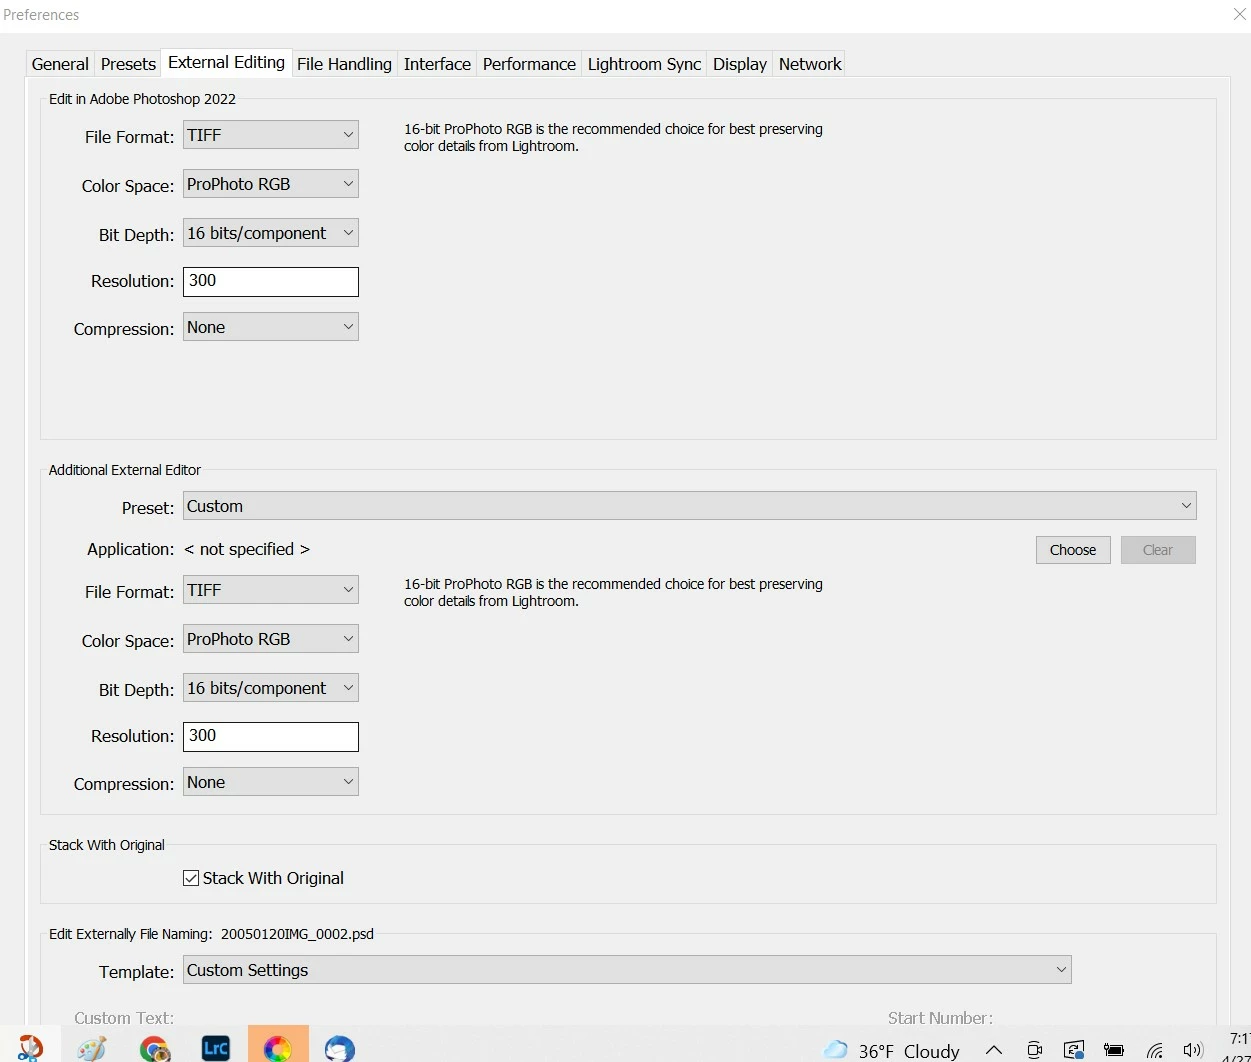Image resolution: width=1251 pixels, height=1062 pixels.
Task: Show hidden system tray icons
Action: [x=994, y=1050]
